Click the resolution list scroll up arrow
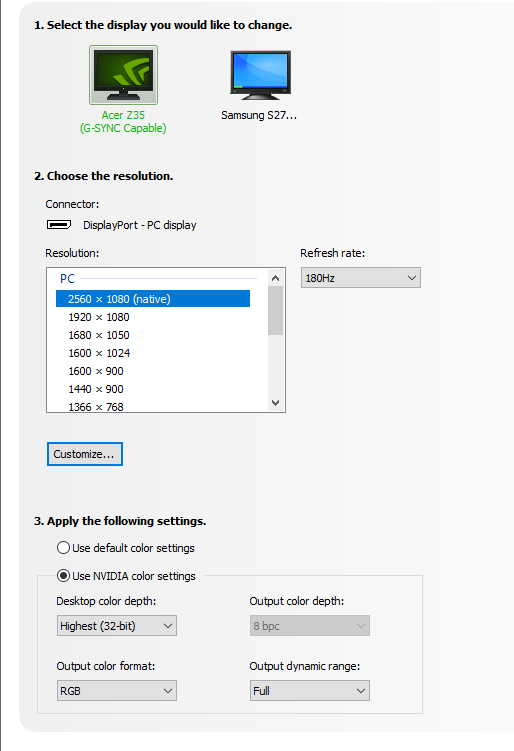514x751 pixels. [275, 278]
